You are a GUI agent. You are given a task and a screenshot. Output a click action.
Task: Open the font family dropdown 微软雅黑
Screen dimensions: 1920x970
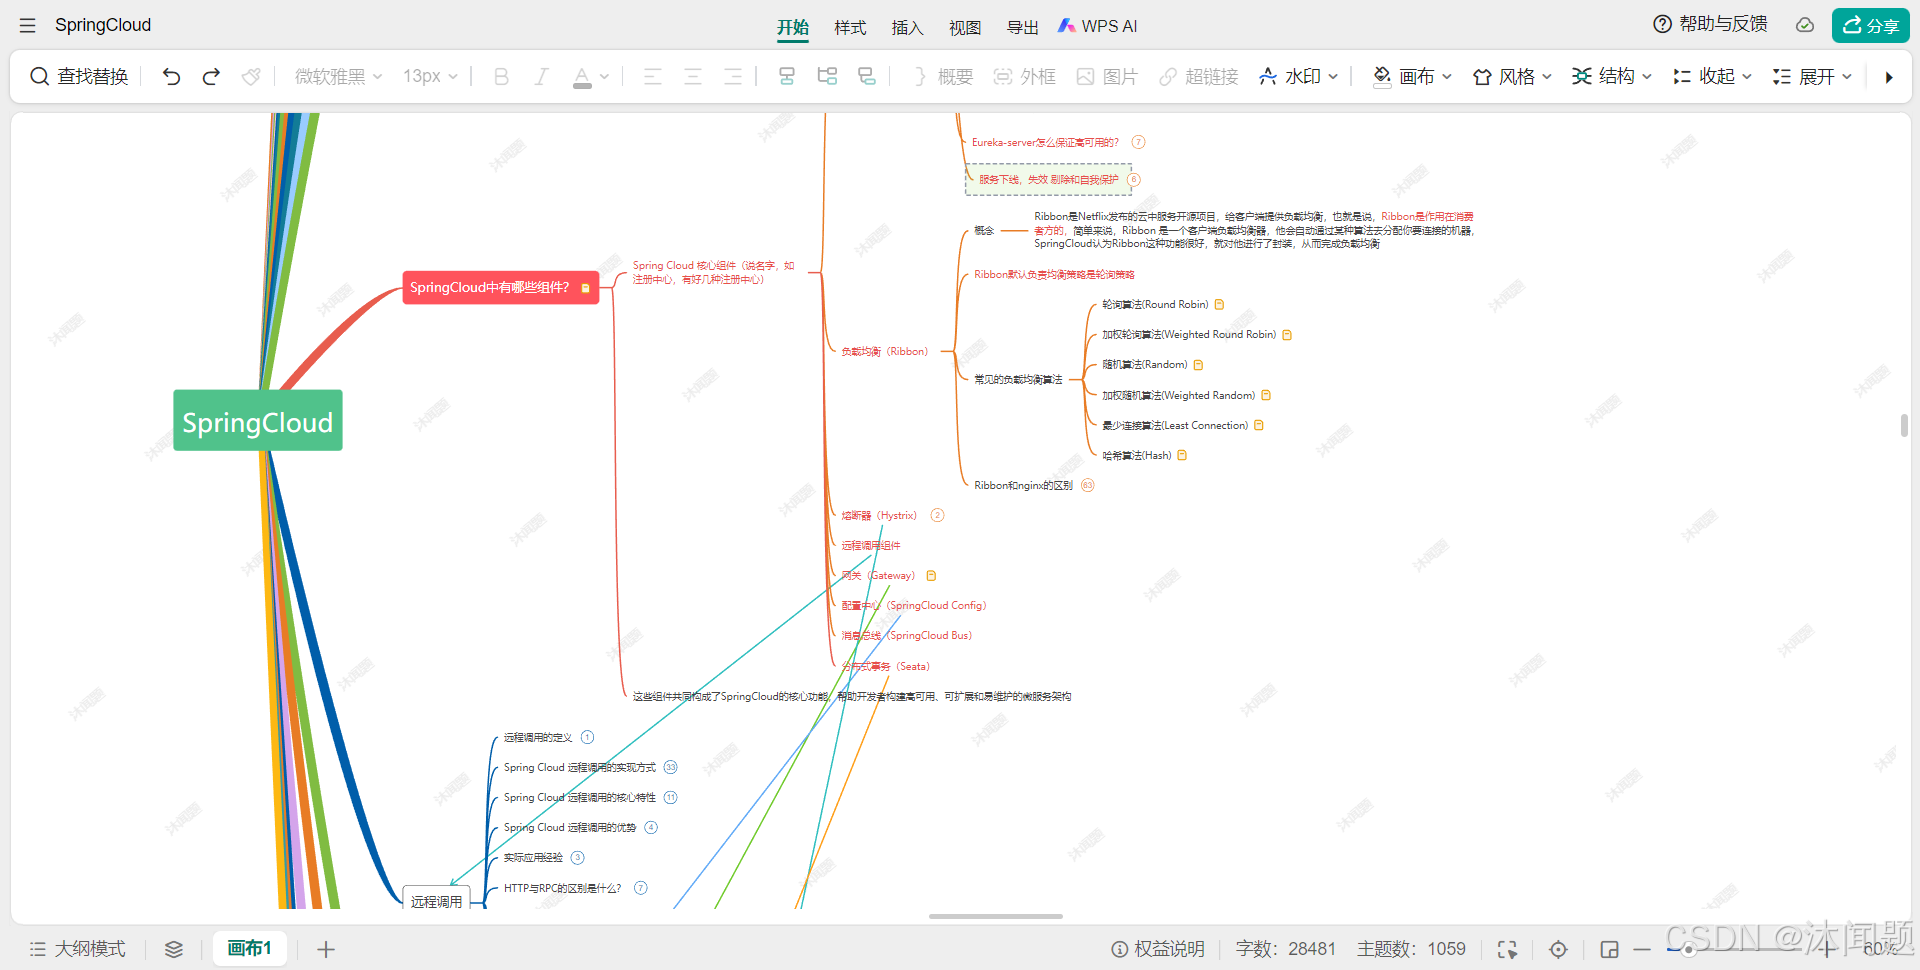pyautogui.click(x=338, y=77)
